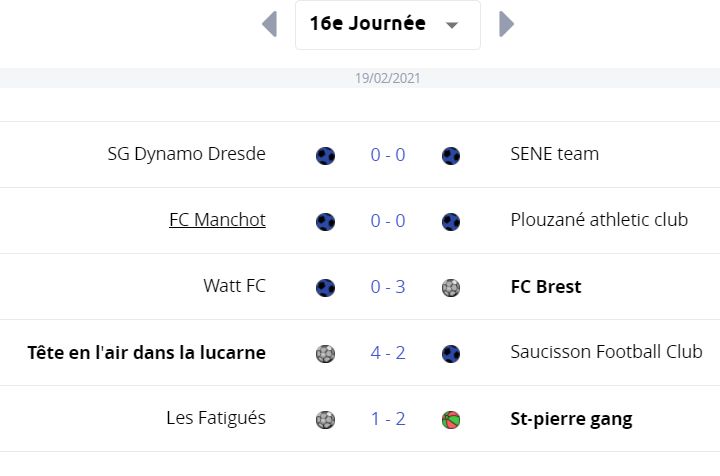720x476 pixels.
Task: Open the 16e Journée dropdown
Action: tap(388, 25)
